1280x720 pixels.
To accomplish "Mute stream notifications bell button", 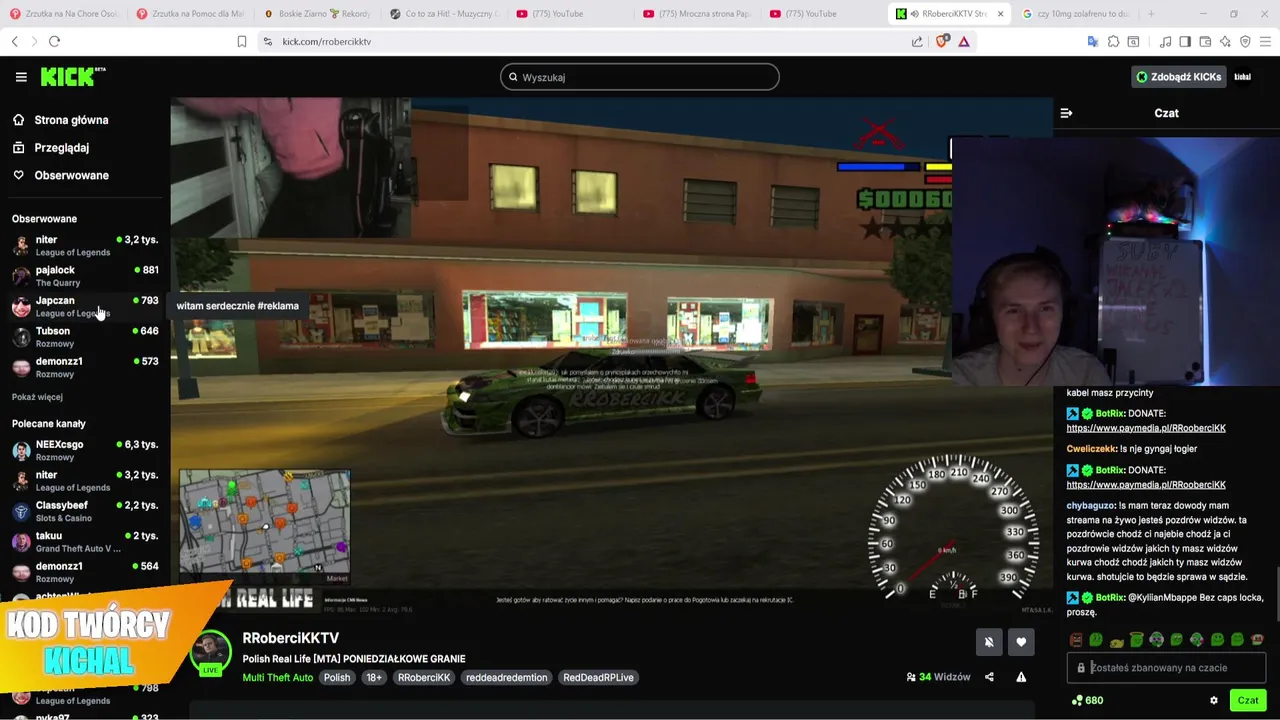I will coord(989,642).
